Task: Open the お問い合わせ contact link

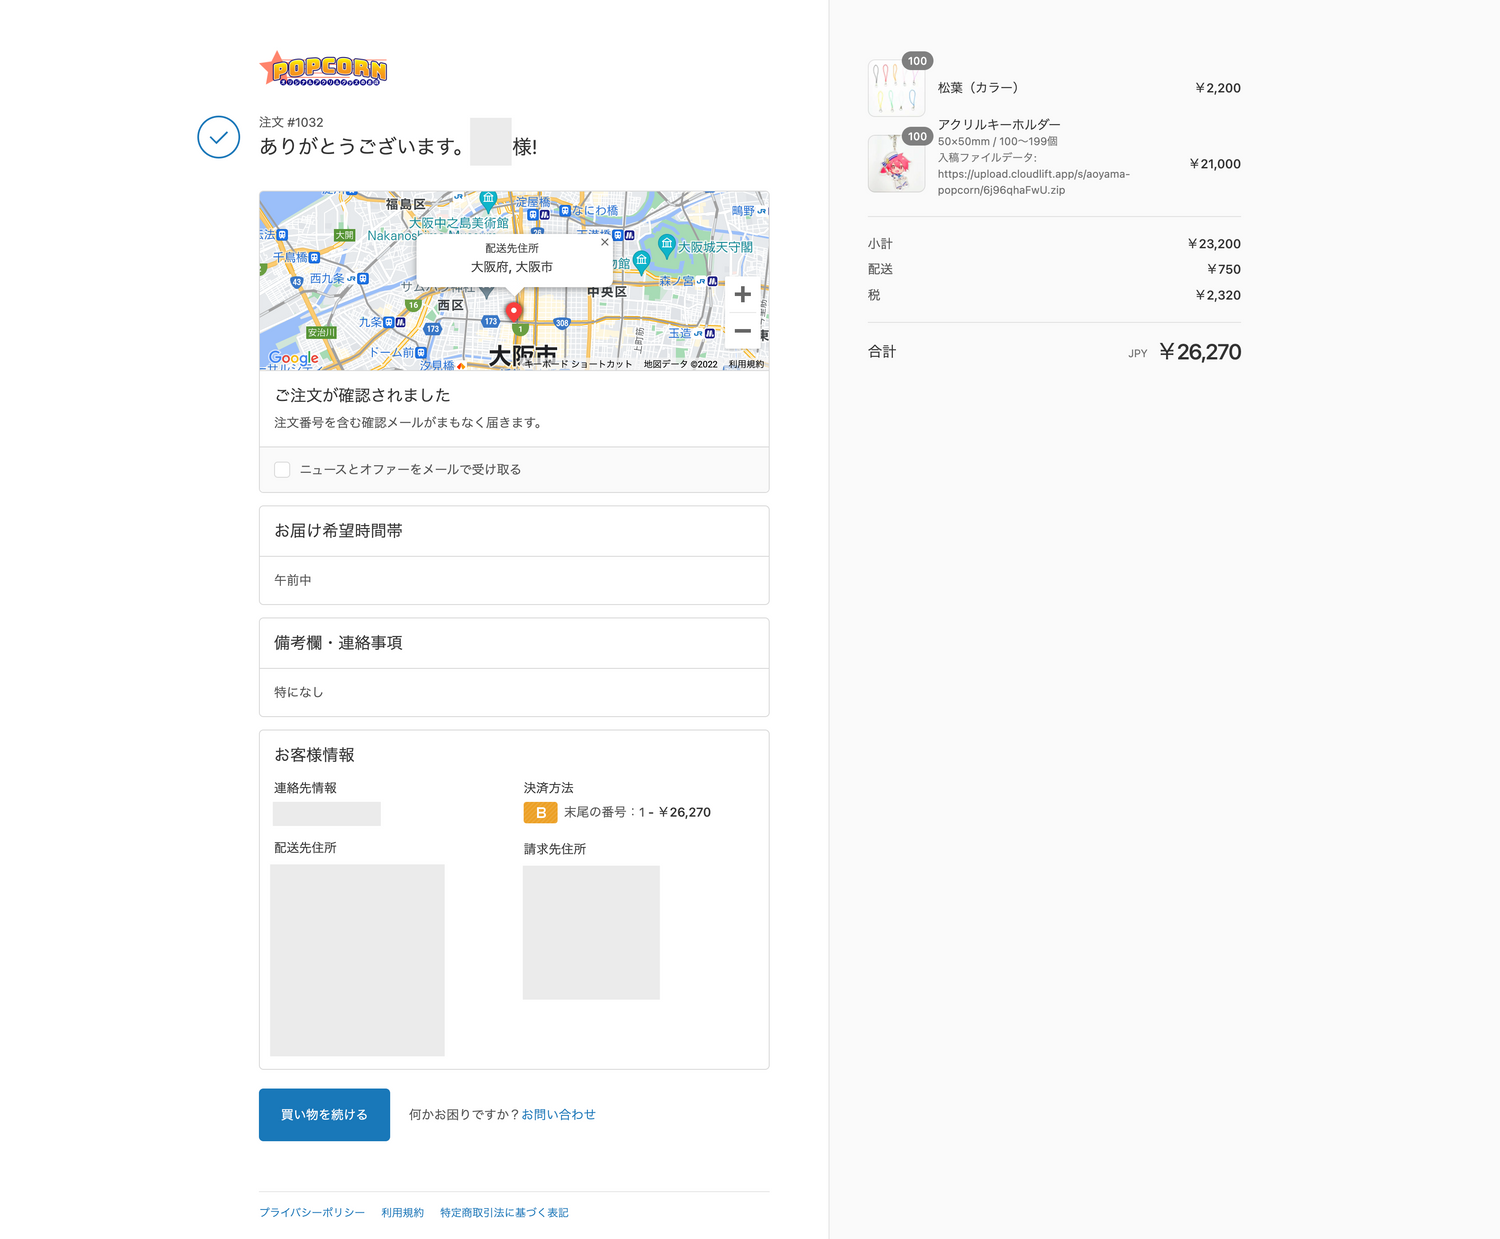Action: pos(558,1114)
